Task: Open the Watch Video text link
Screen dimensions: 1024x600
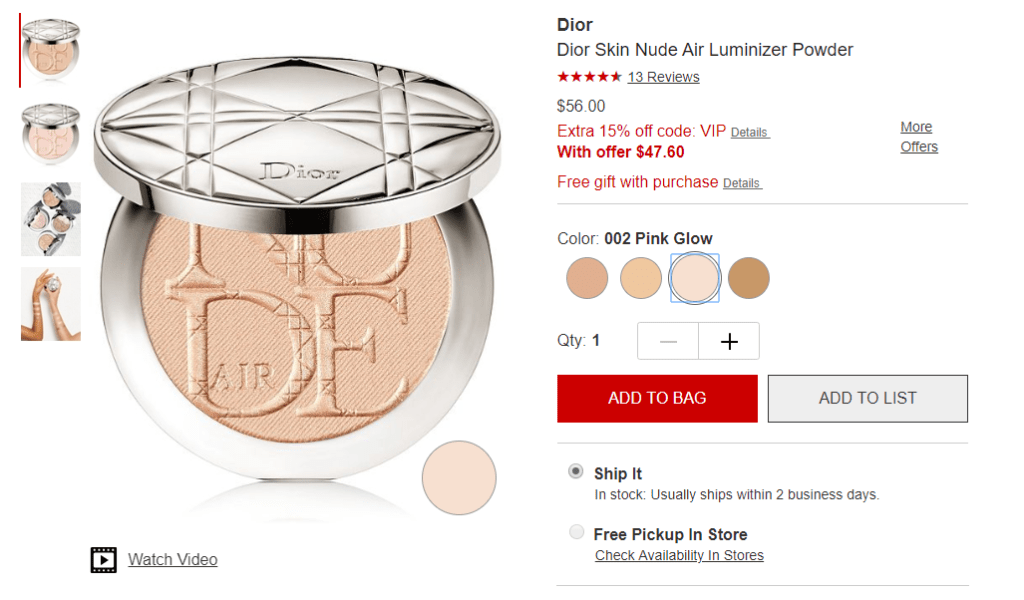Action: coord(172,560)
